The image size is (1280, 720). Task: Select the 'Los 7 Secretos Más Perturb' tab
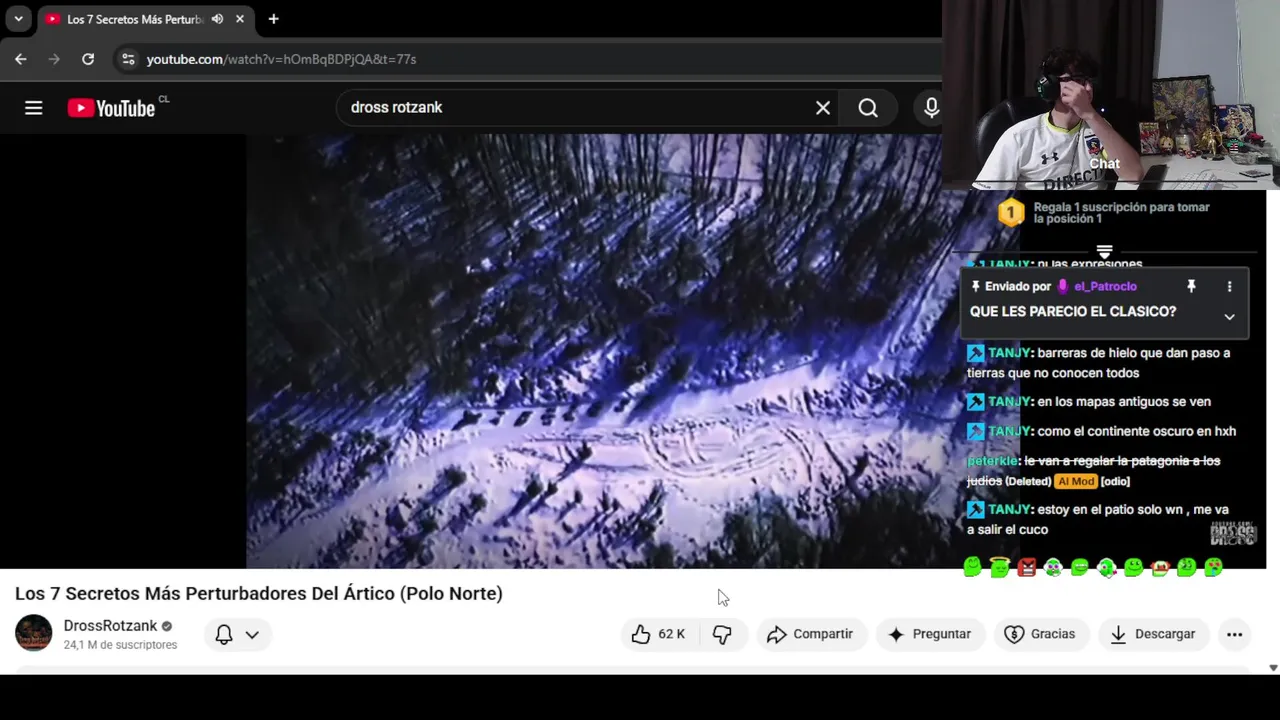pos(134,19)
